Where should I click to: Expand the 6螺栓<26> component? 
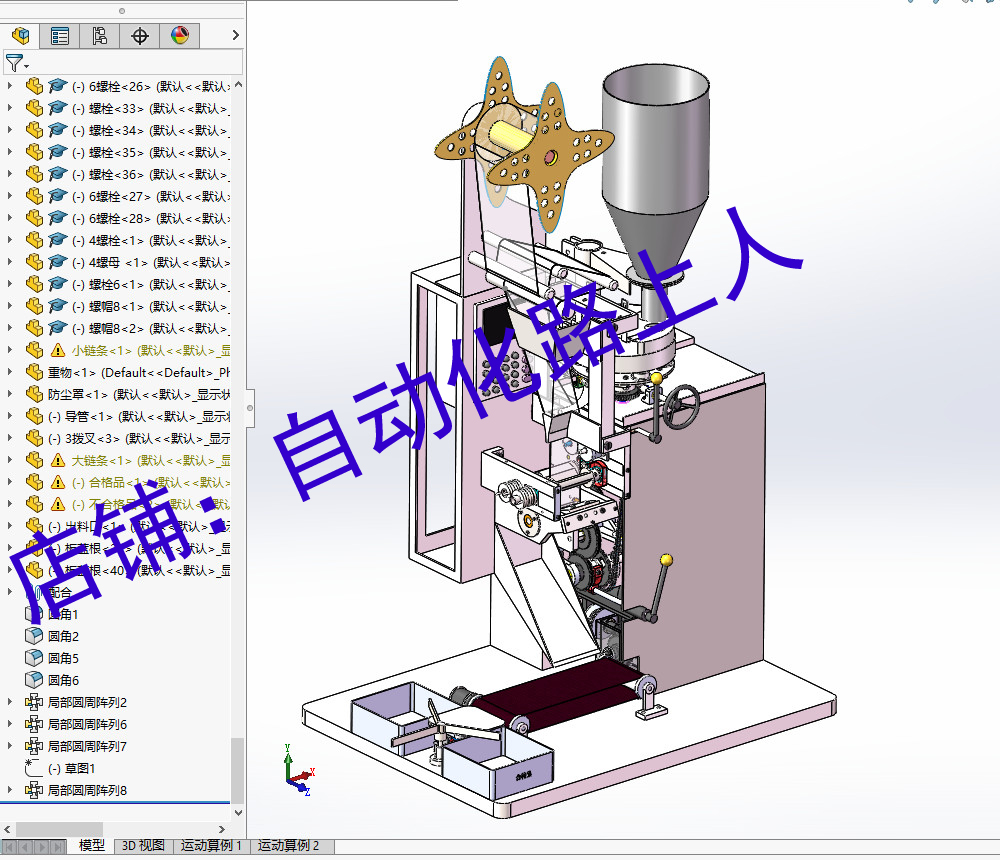9,85
